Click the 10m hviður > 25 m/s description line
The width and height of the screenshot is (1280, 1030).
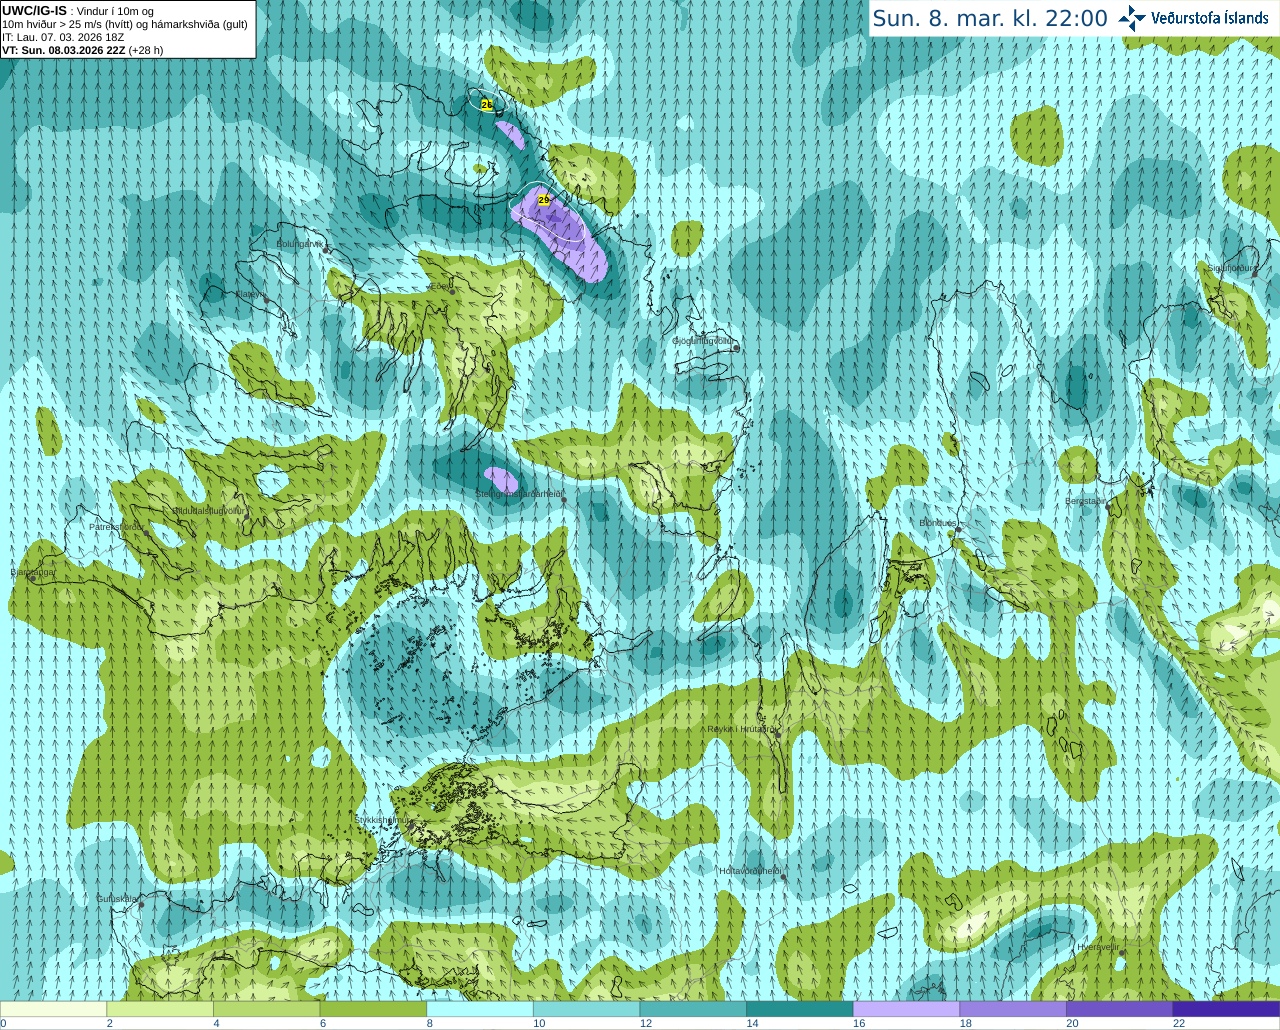tap(125, 24)
